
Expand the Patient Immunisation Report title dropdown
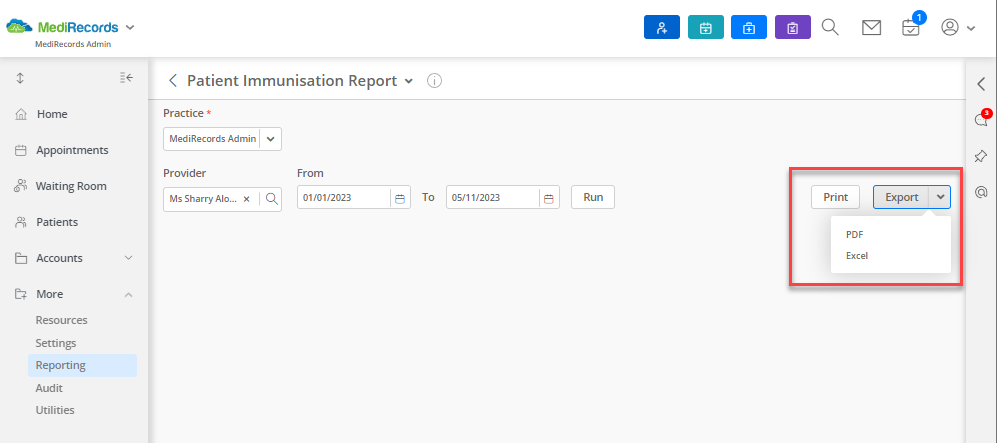[x=409, y=81]
